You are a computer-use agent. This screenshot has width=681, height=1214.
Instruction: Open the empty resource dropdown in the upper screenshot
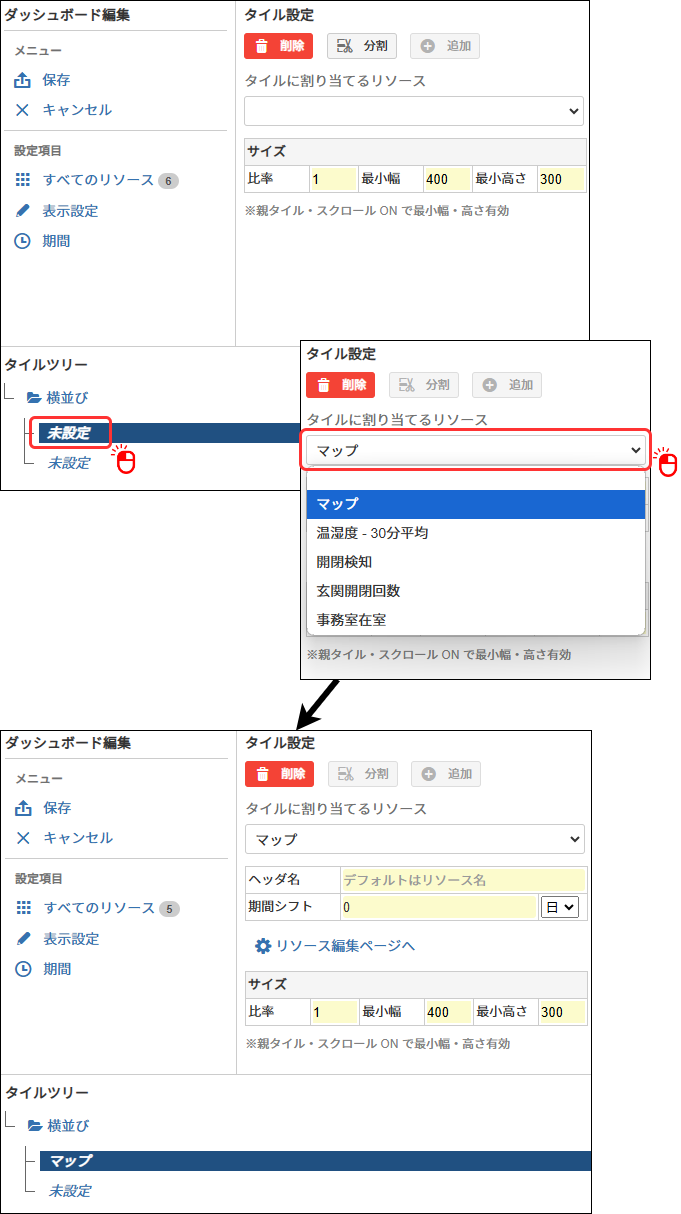pyautogui.click(x=414, y=111)
